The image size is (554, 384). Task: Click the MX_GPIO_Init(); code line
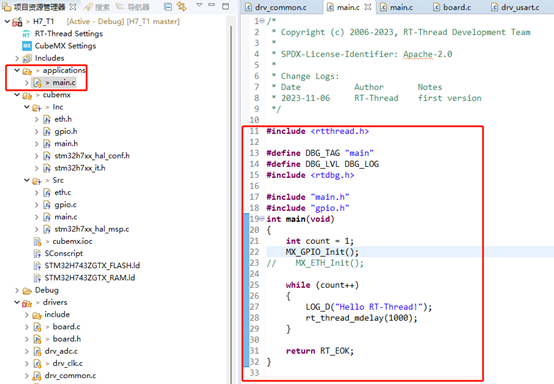click(x=322, y=252)
